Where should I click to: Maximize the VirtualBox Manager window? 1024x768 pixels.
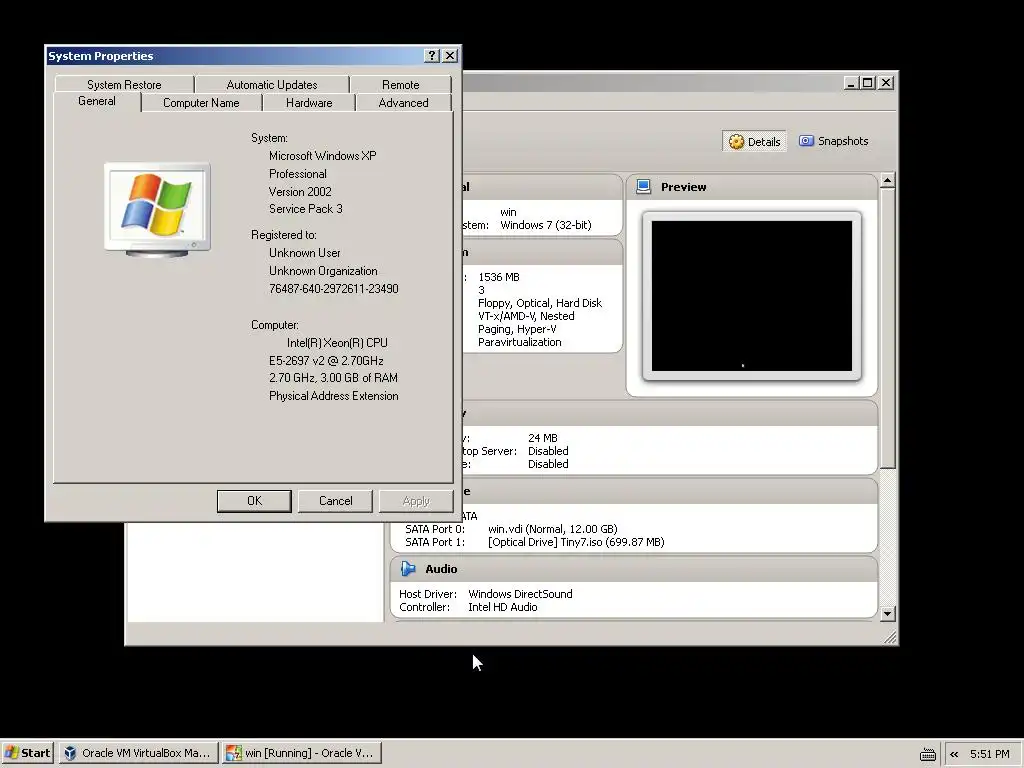click(867, 83)
